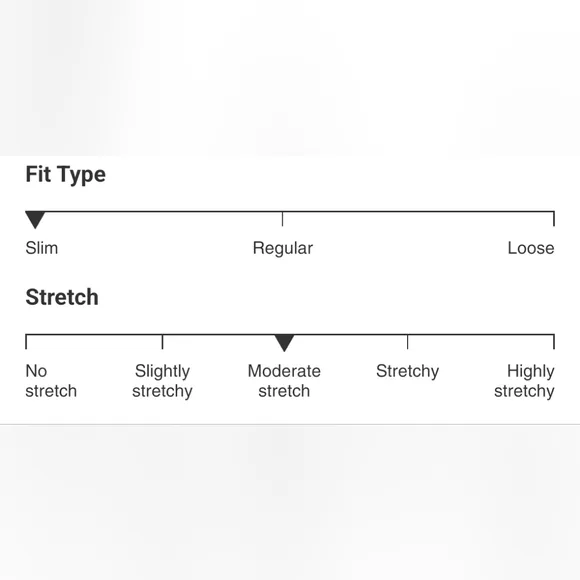
Task: Click the Highly stretchy end tick mark
Action: tap(554, 341)
